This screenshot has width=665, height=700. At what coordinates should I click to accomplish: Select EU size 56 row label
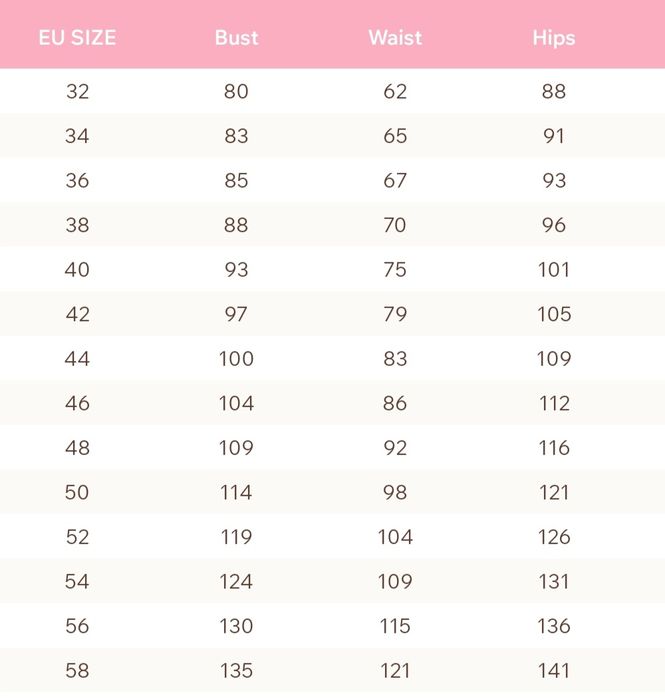point(77,626)
